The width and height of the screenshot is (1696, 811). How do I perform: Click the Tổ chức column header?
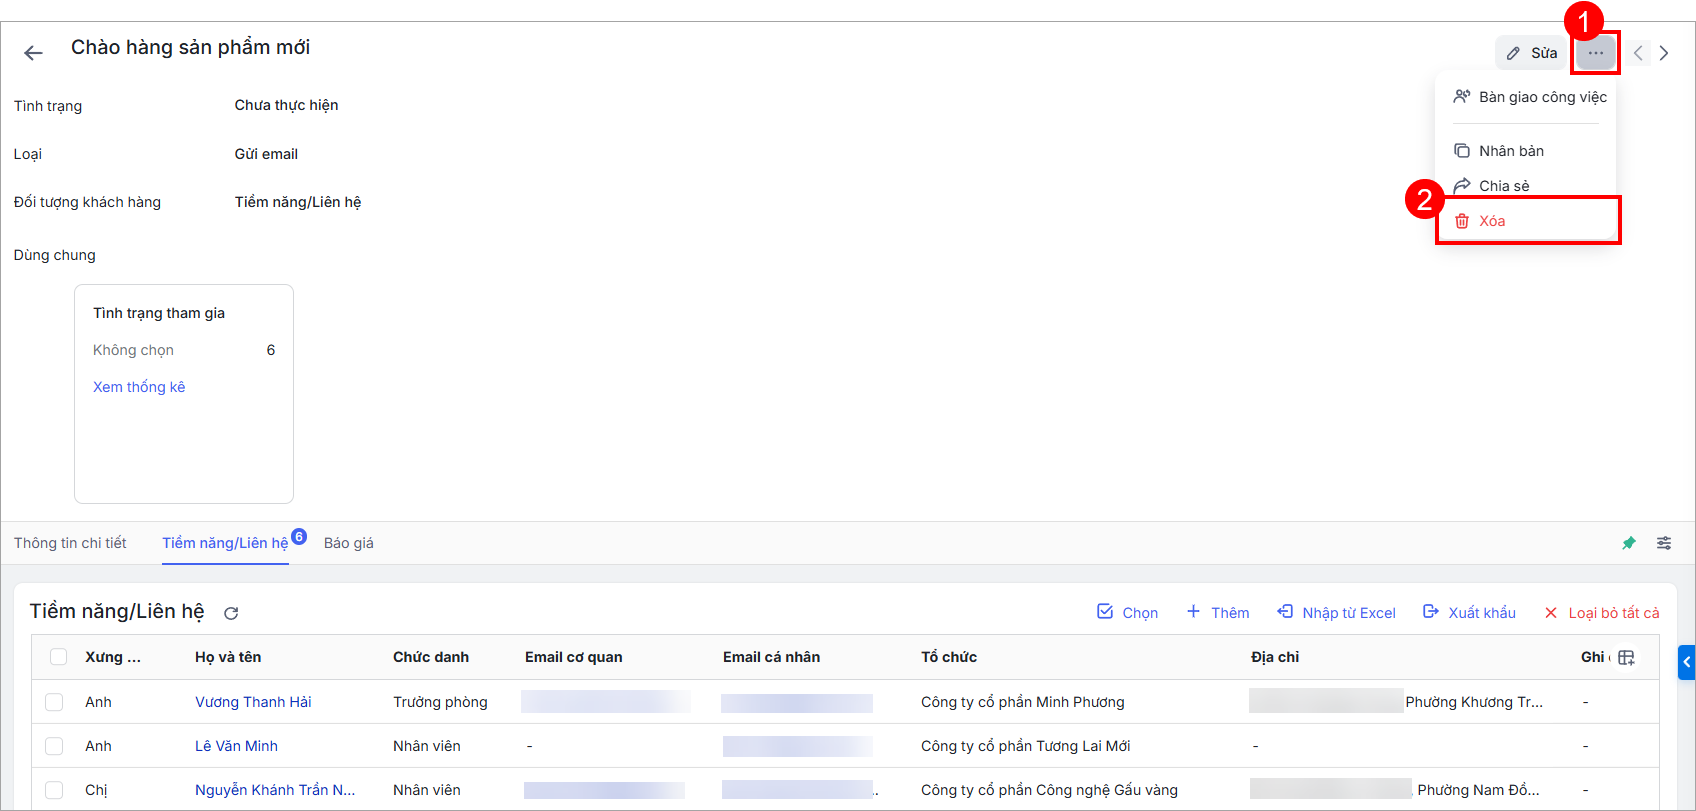tap(949, 657)
